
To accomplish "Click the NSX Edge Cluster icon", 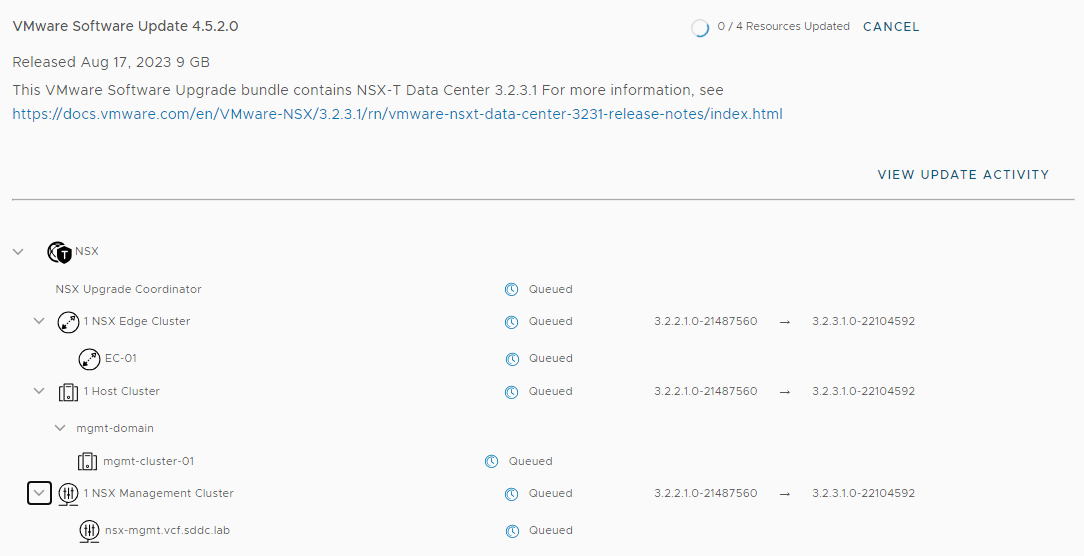I will [68, 322].
